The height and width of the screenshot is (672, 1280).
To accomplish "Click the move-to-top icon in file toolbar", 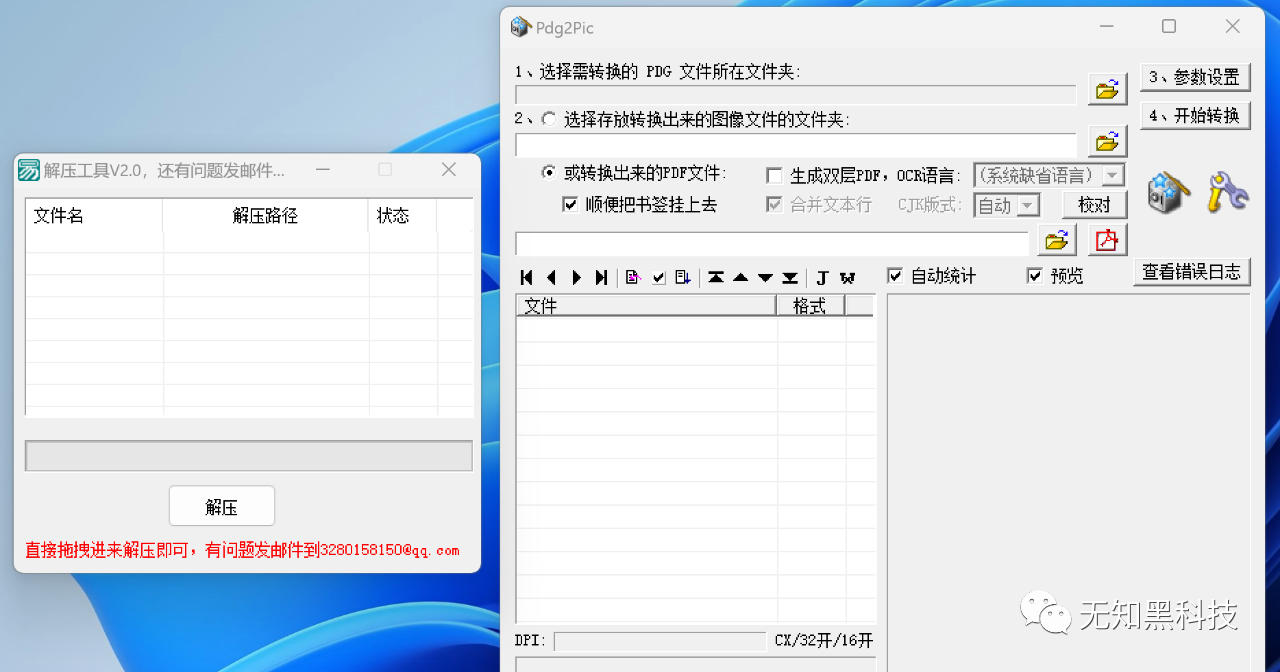I will point(716,278).
